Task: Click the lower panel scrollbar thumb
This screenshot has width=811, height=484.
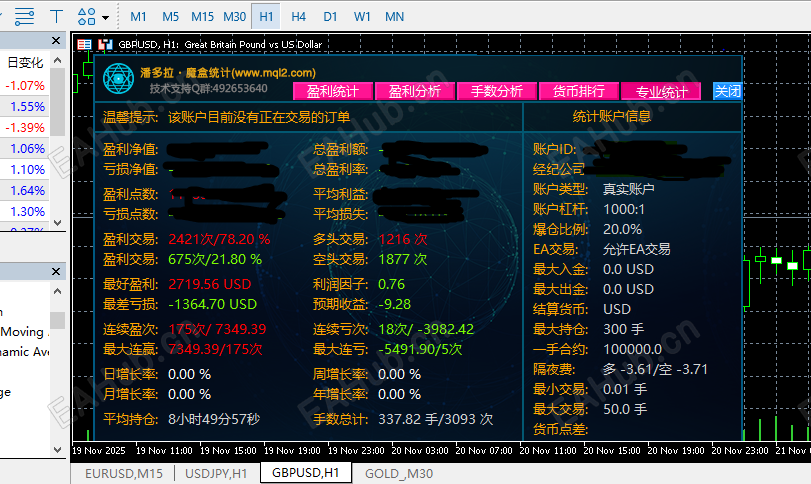Action: click(x=57, y=320)
